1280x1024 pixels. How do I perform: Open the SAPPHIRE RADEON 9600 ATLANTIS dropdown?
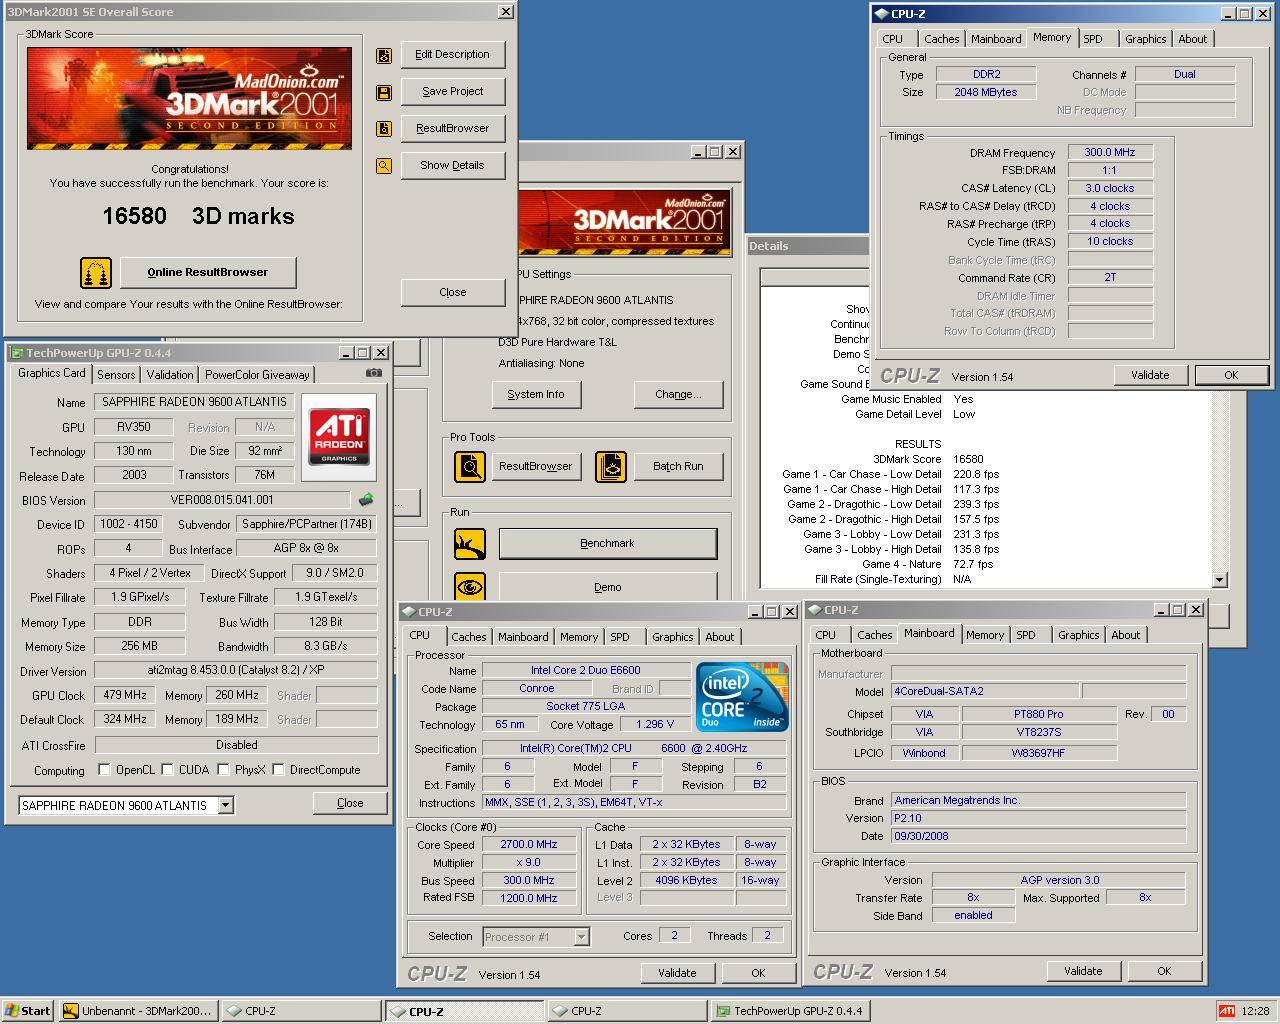225,805
